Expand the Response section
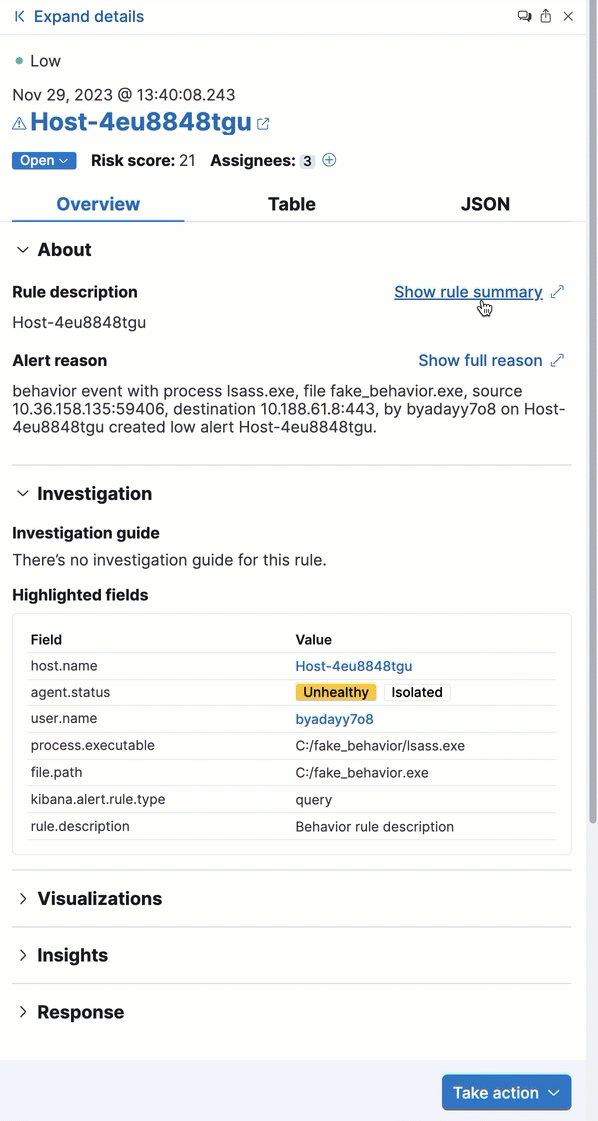Viewport: 598px width, 1121px height. click(21, 1011)
